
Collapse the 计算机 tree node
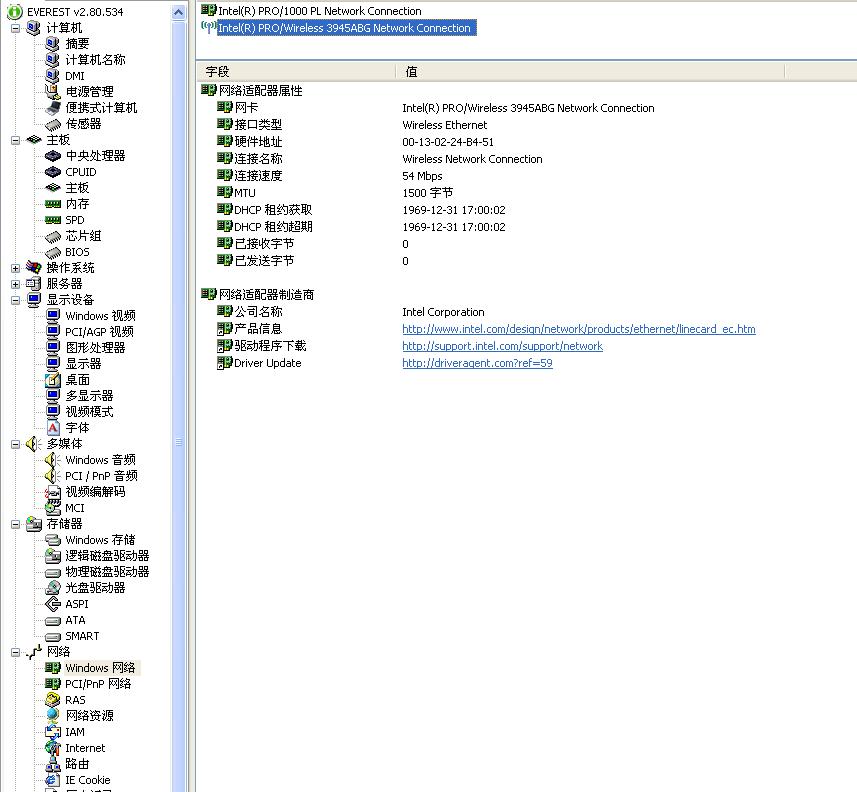[16, 28]
